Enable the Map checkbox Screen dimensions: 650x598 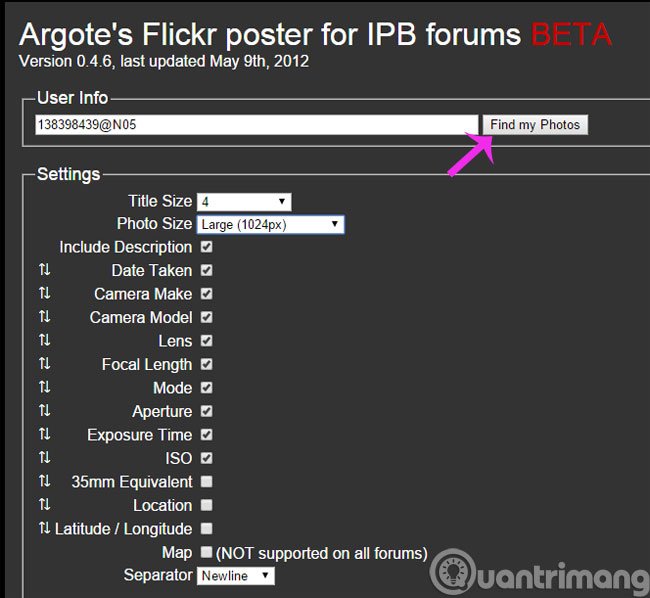click(x=206, y=552)
